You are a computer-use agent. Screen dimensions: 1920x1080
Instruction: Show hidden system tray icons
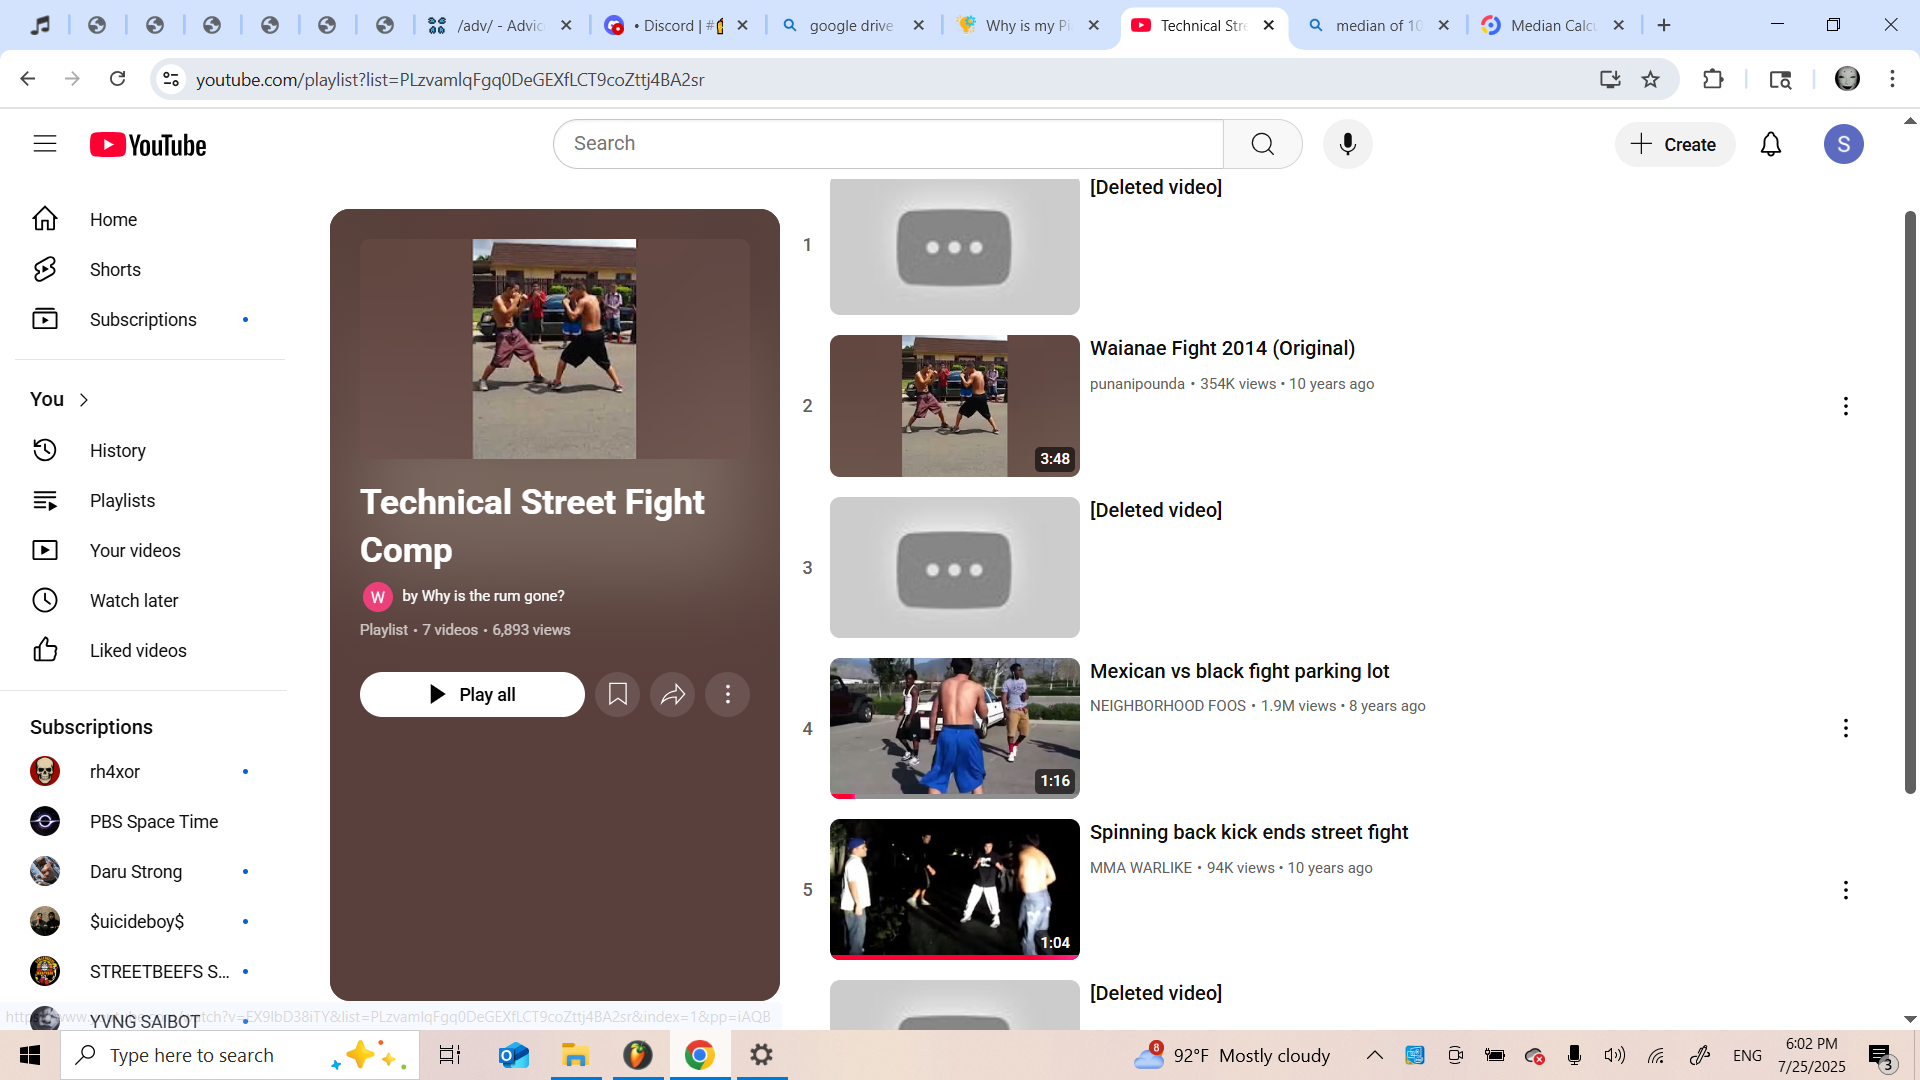1375,1055
